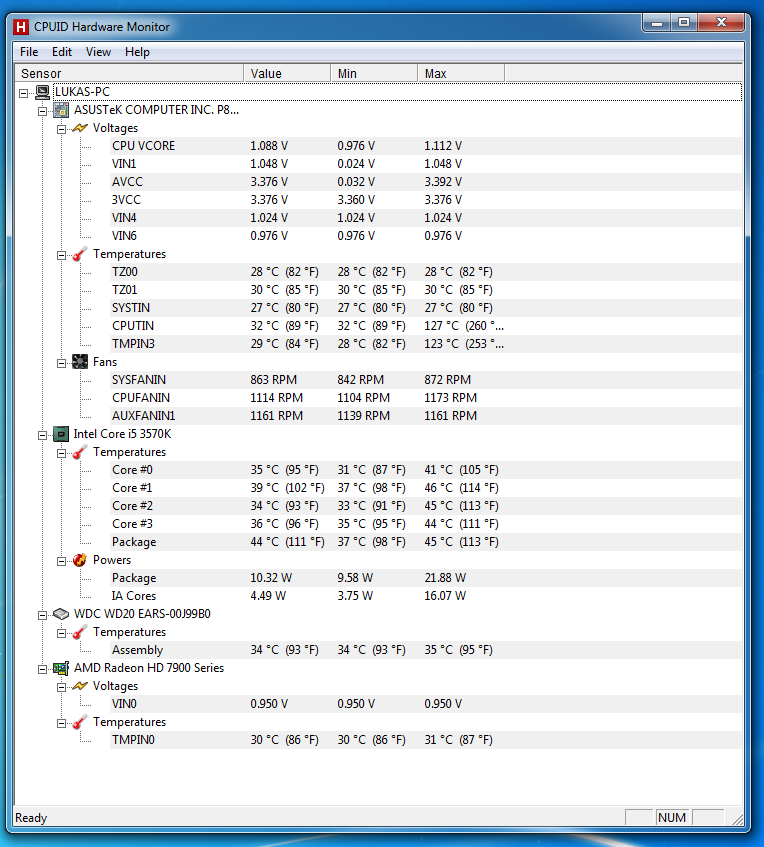Click the Max column header
The width and height of the screenshot is (764, 847).
click(461, 73)
